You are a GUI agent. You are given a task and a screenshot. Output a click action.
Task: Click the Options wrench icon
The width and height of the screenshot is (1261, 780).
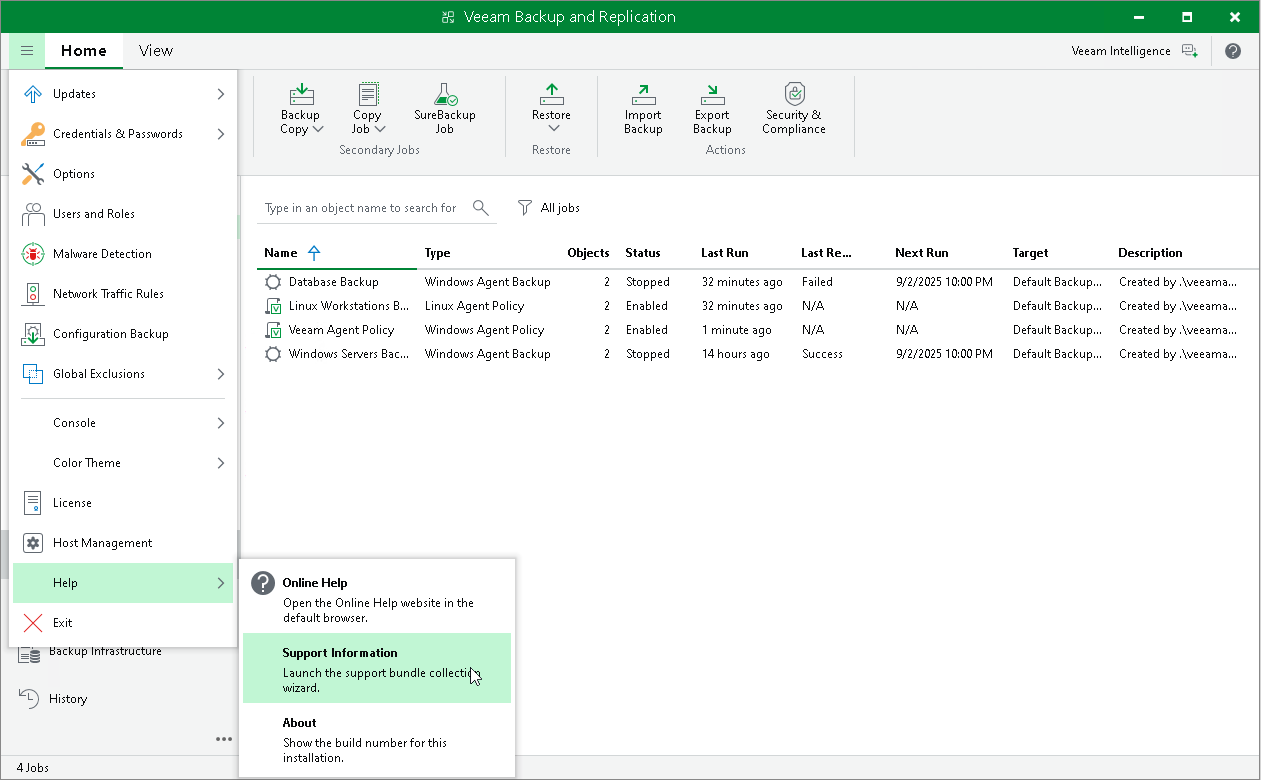tap(33, 174)
